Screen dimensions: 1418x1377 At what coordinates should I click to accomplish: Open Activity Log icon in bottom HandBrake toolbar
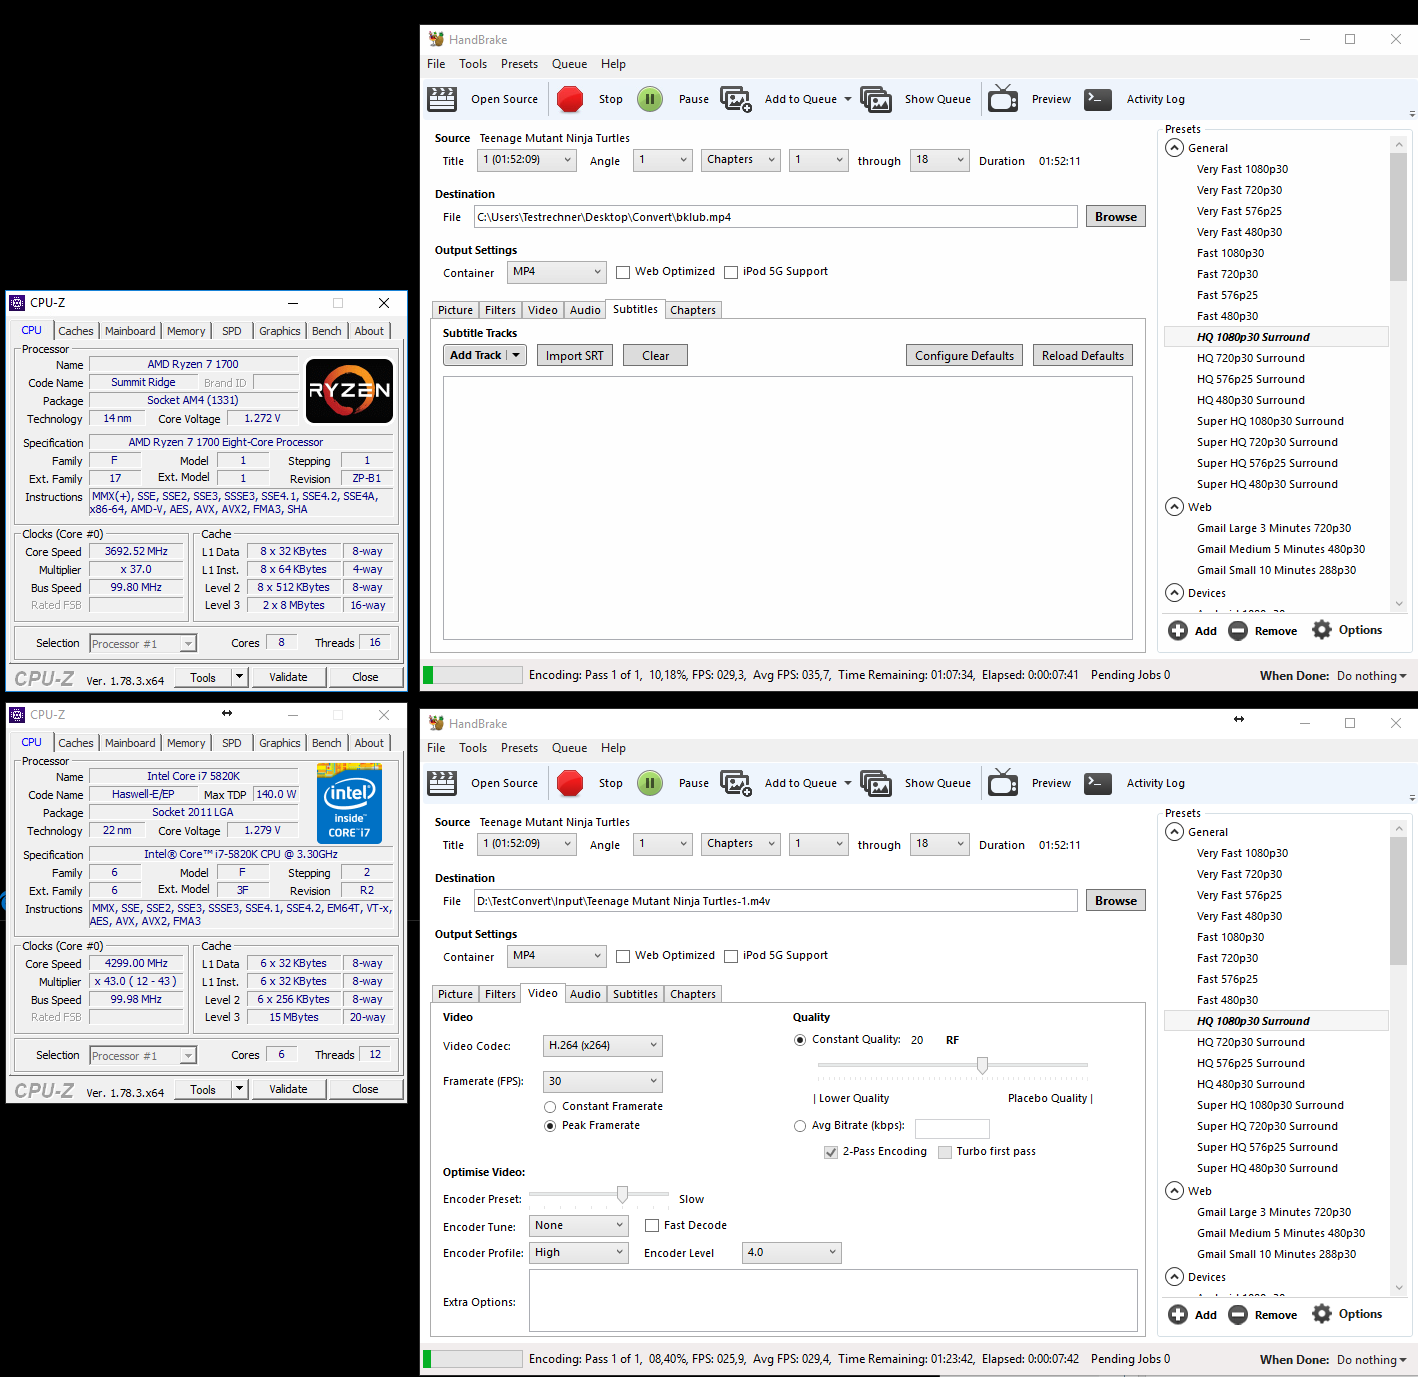pos(1098,783)
